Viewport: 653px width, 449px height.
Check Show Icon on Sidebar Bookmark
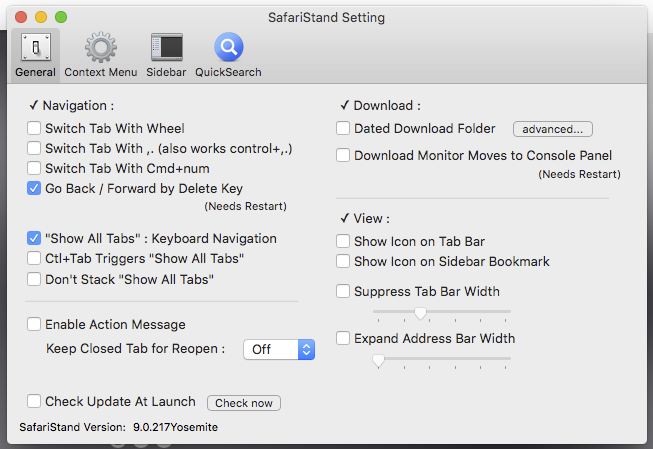[x=343, y=262]
